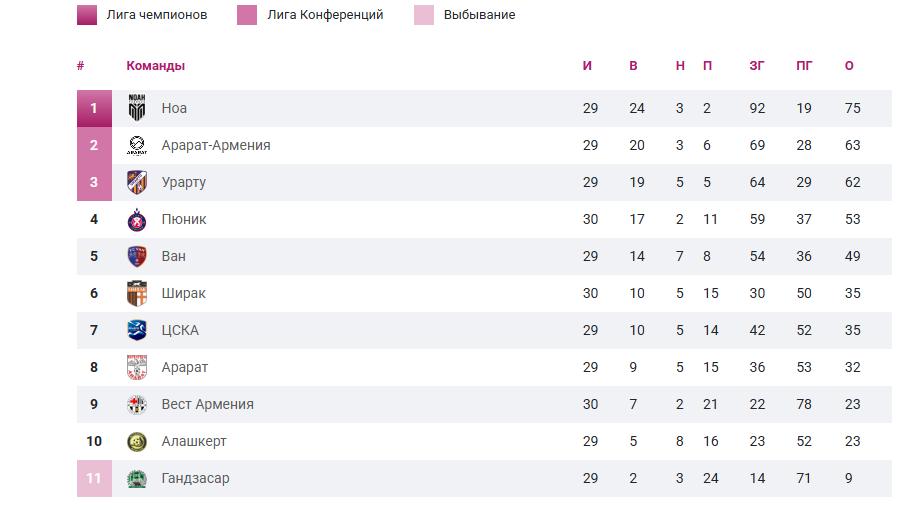Image resolution: width=912 pixels, height=513 pixels.
Task: Click the Лига Конференций legend swatch
Action: [247, 15]
